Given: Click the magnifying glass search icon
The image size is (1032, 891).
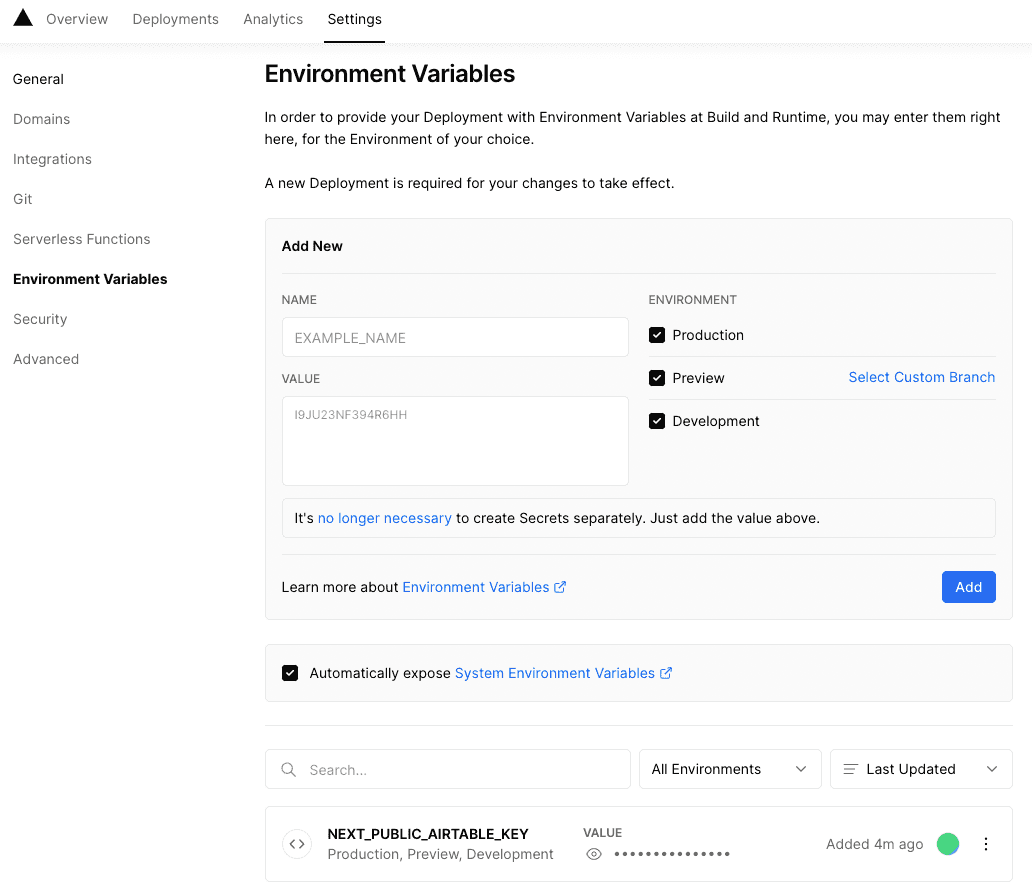Looking at the screenshot, I should point(289,769).
